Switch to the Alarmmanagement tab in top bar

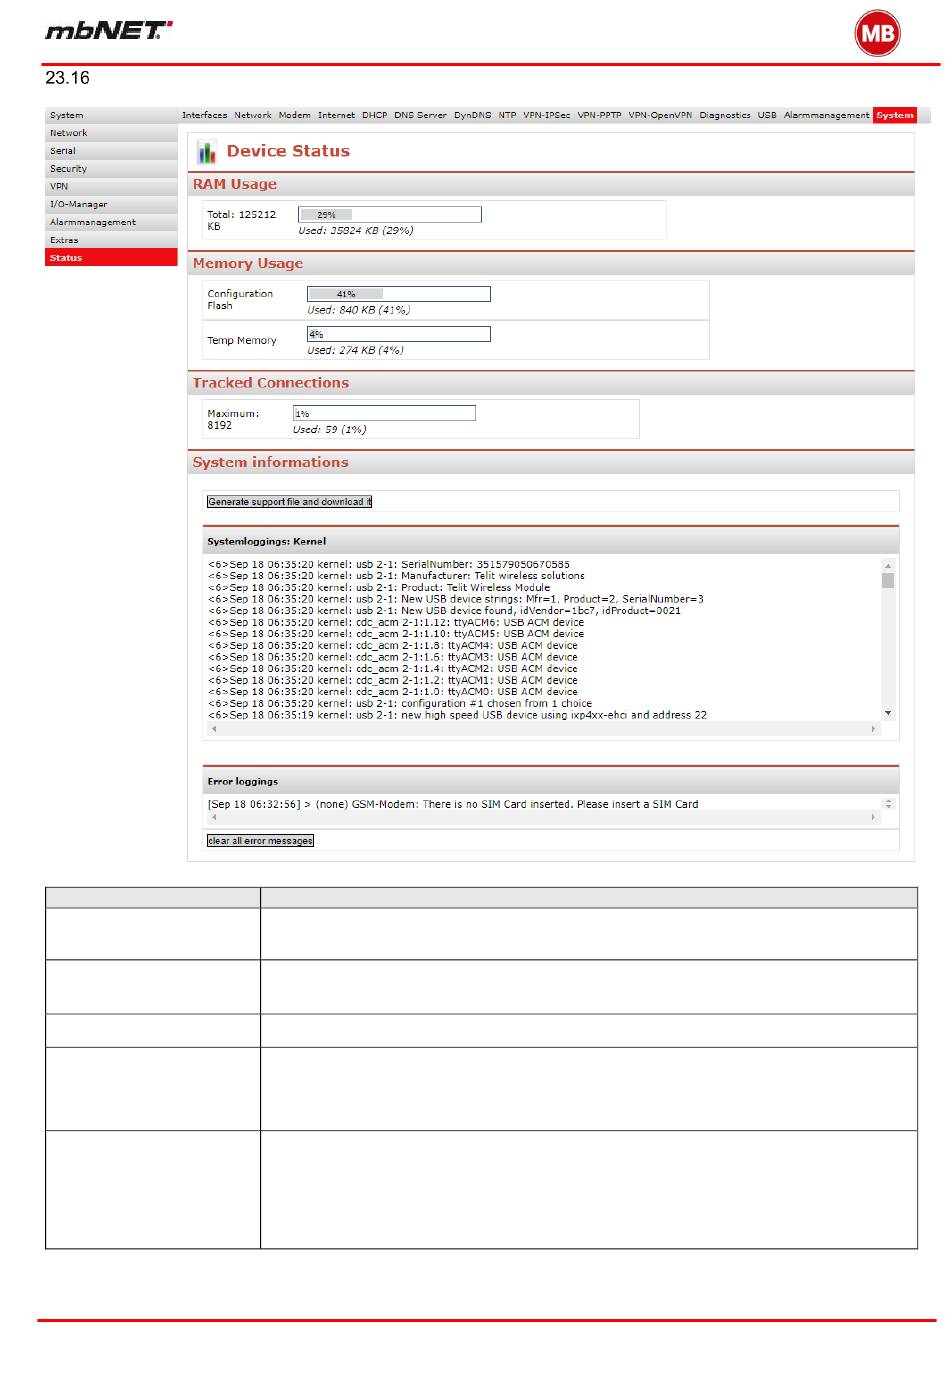click(827, 115)
